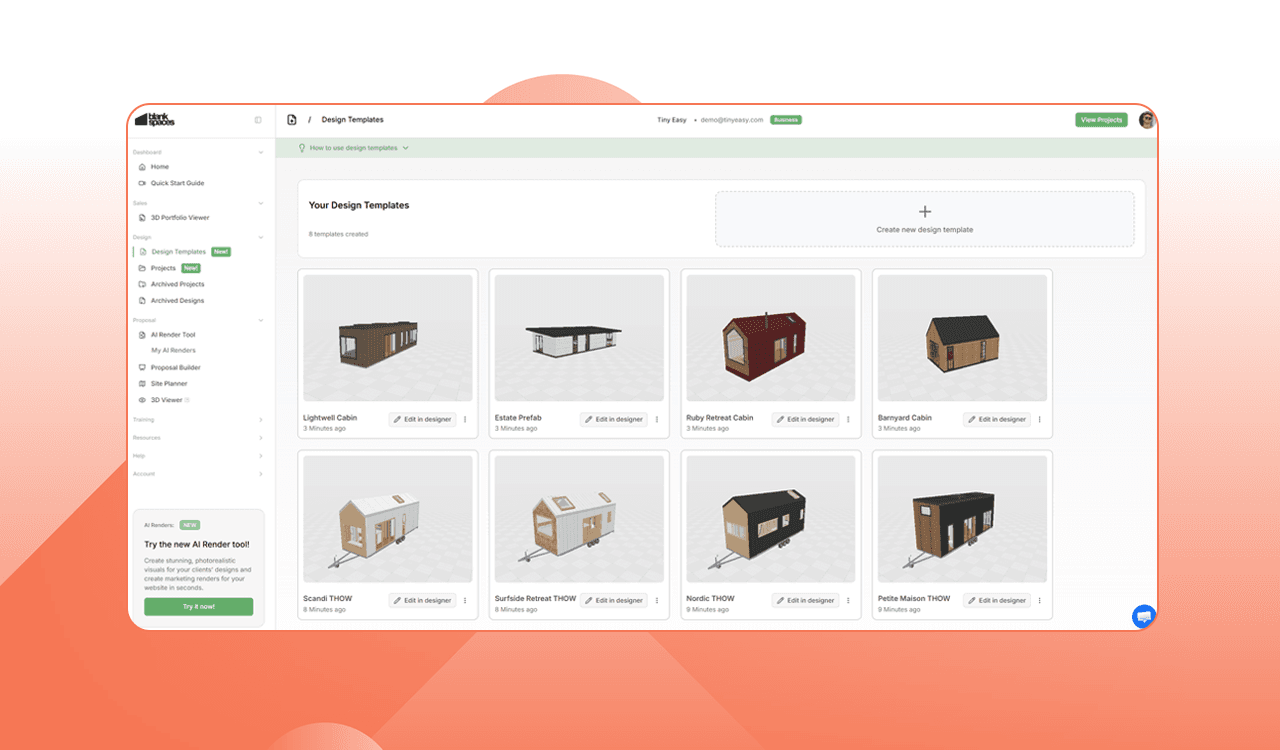Screen dimensions: 1280x750
Task: Expand the Training sidebar section
Action: tap(261, 420)
